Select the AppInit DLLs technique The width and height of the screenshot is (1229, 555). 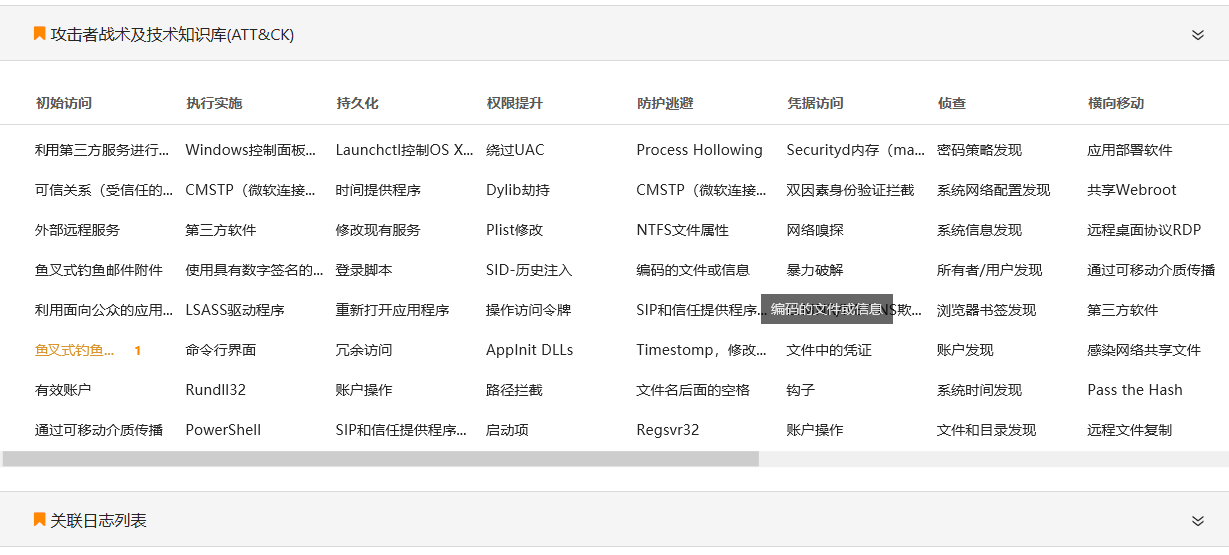529,350
